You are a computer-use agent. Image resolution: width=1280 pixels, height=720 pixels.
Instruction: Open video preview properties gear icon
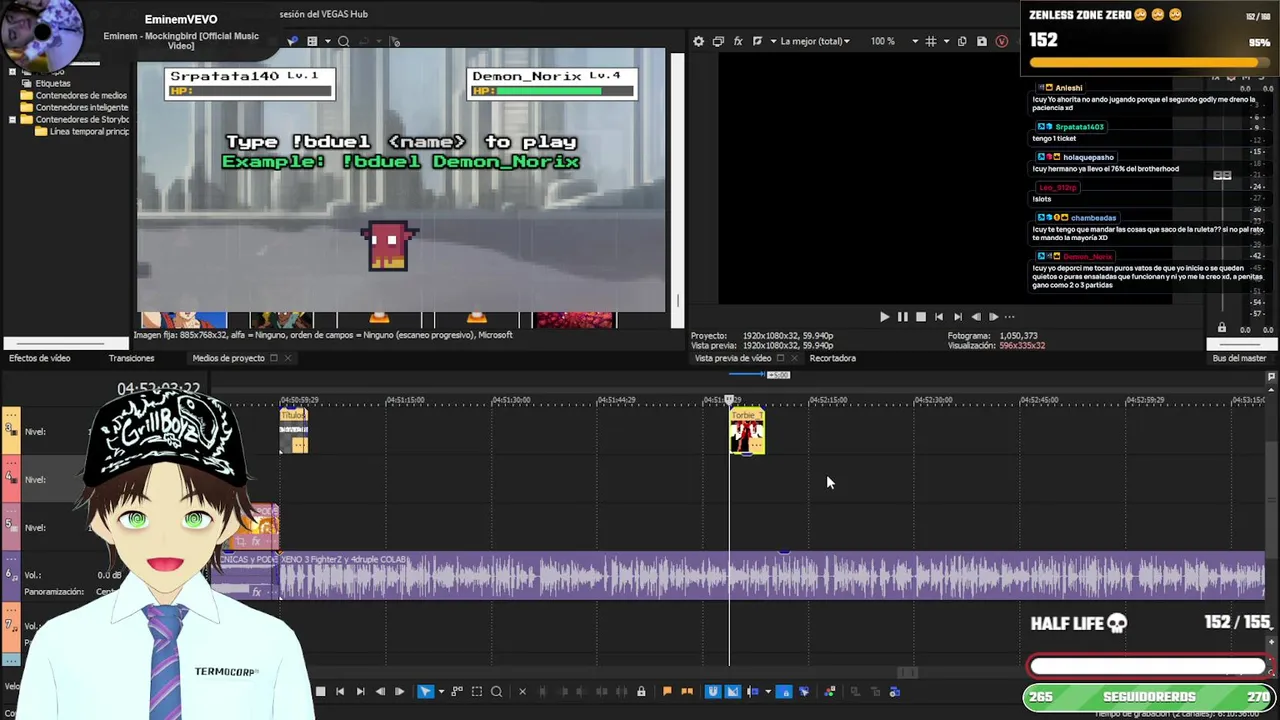[698, 41]
